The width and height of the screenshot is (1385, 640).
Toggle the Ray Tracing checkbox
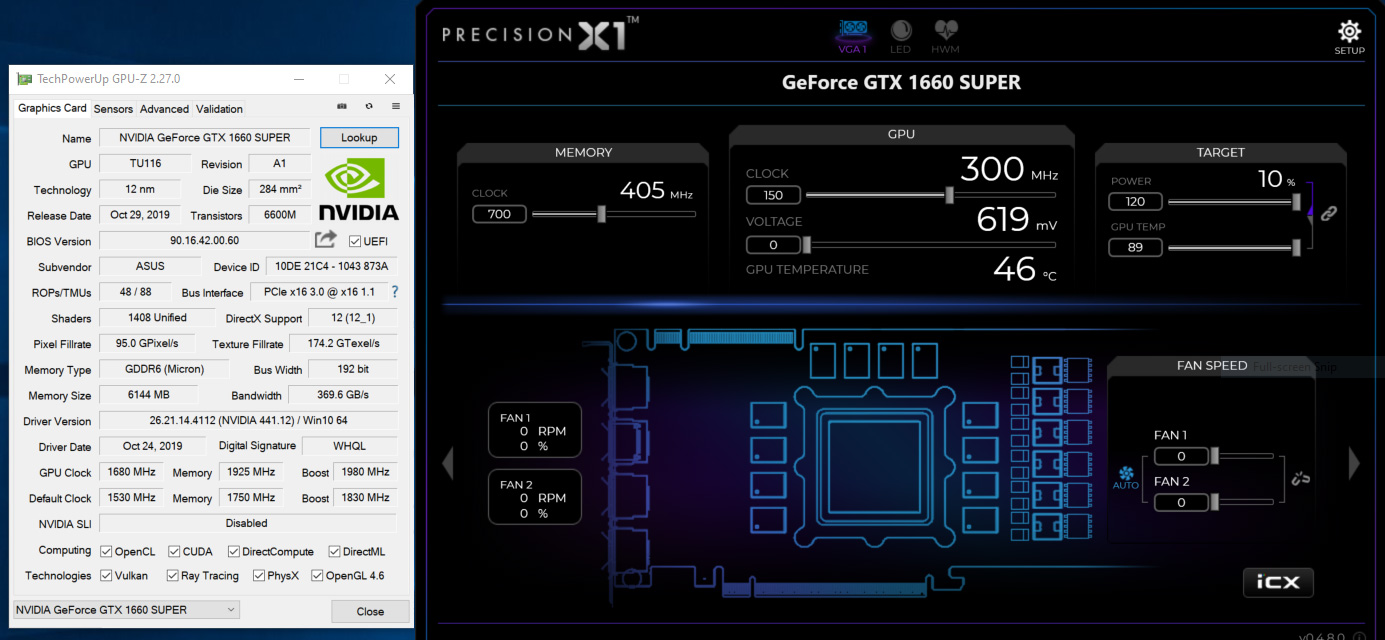tap(172, 575)
